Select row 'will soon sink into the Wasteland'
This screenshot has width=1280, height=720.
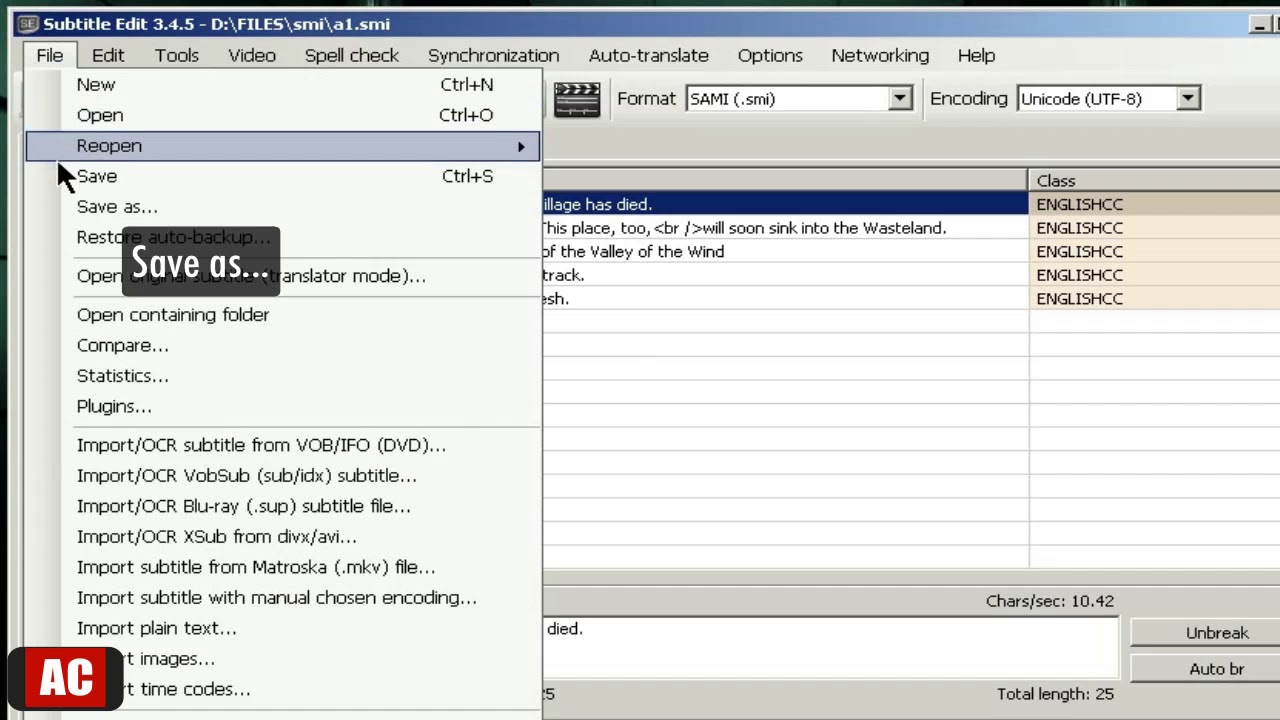(x=911, y=228)
